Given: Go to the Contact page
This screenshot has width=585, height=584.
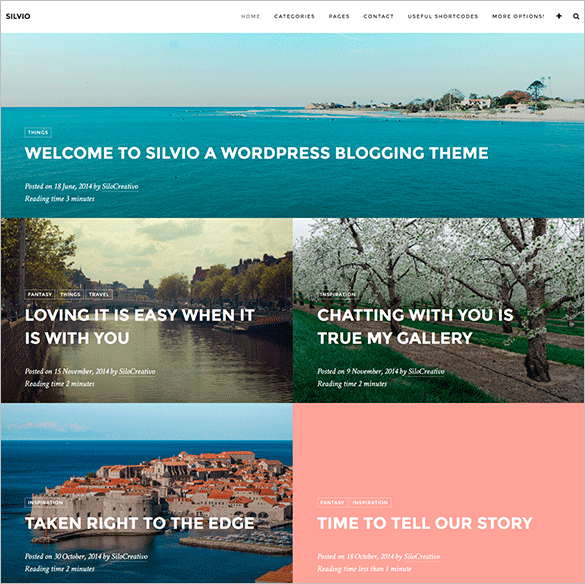Looking at the screenshot, I should point(379,16).
